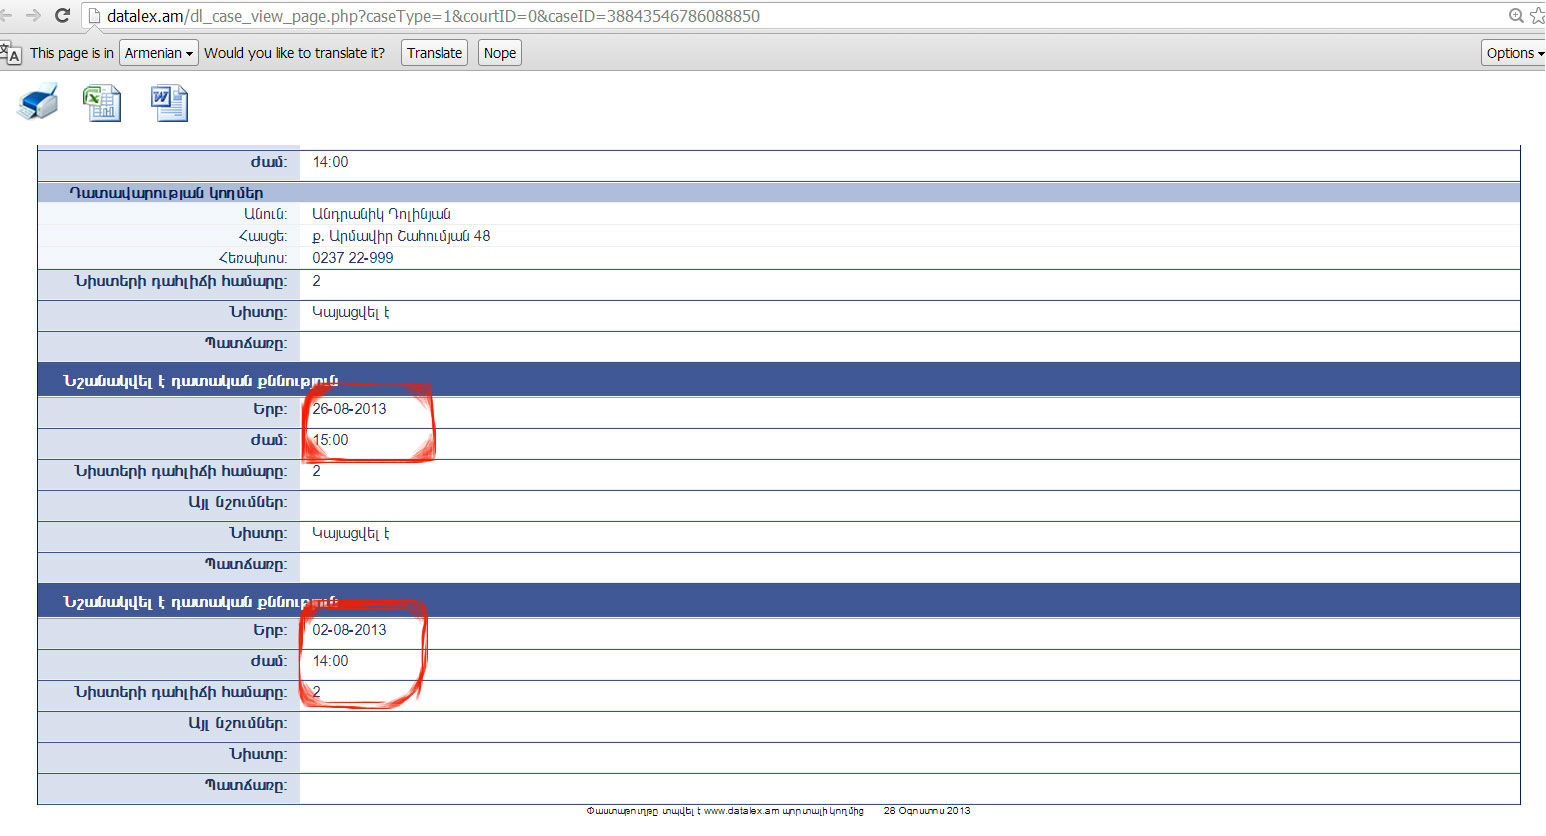
Task: Open the translation Options dropdown
Action: [x=1514, y=53]
